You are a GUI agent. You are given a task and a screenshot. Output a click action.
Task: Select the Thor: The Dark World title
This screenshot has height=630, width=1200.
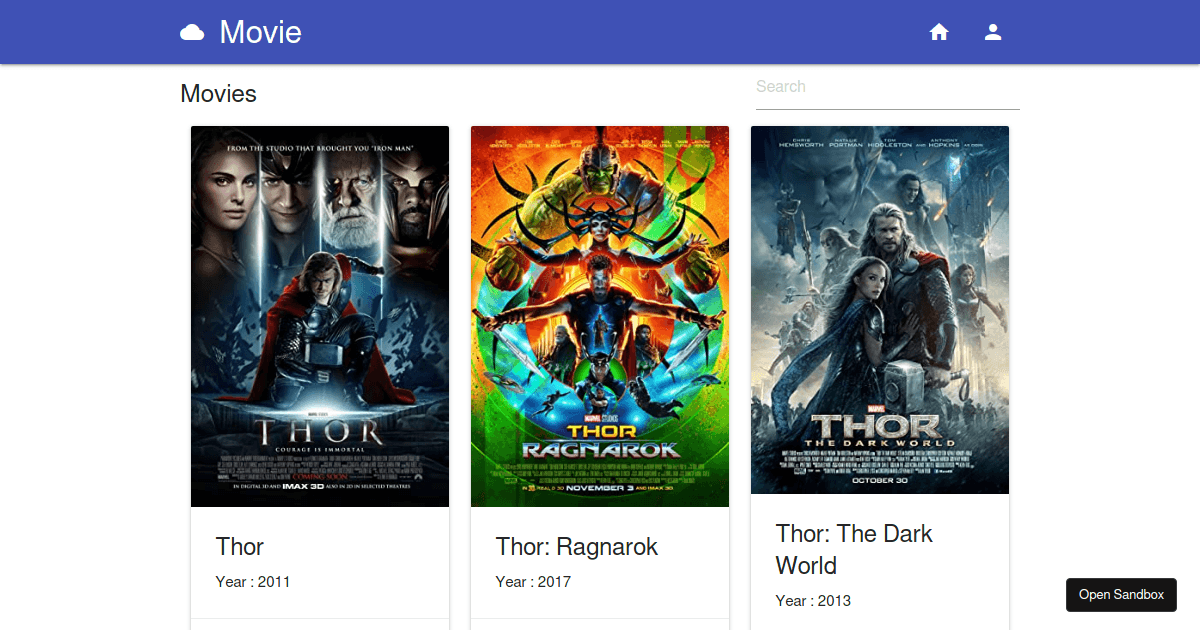[x=854, y=549]
